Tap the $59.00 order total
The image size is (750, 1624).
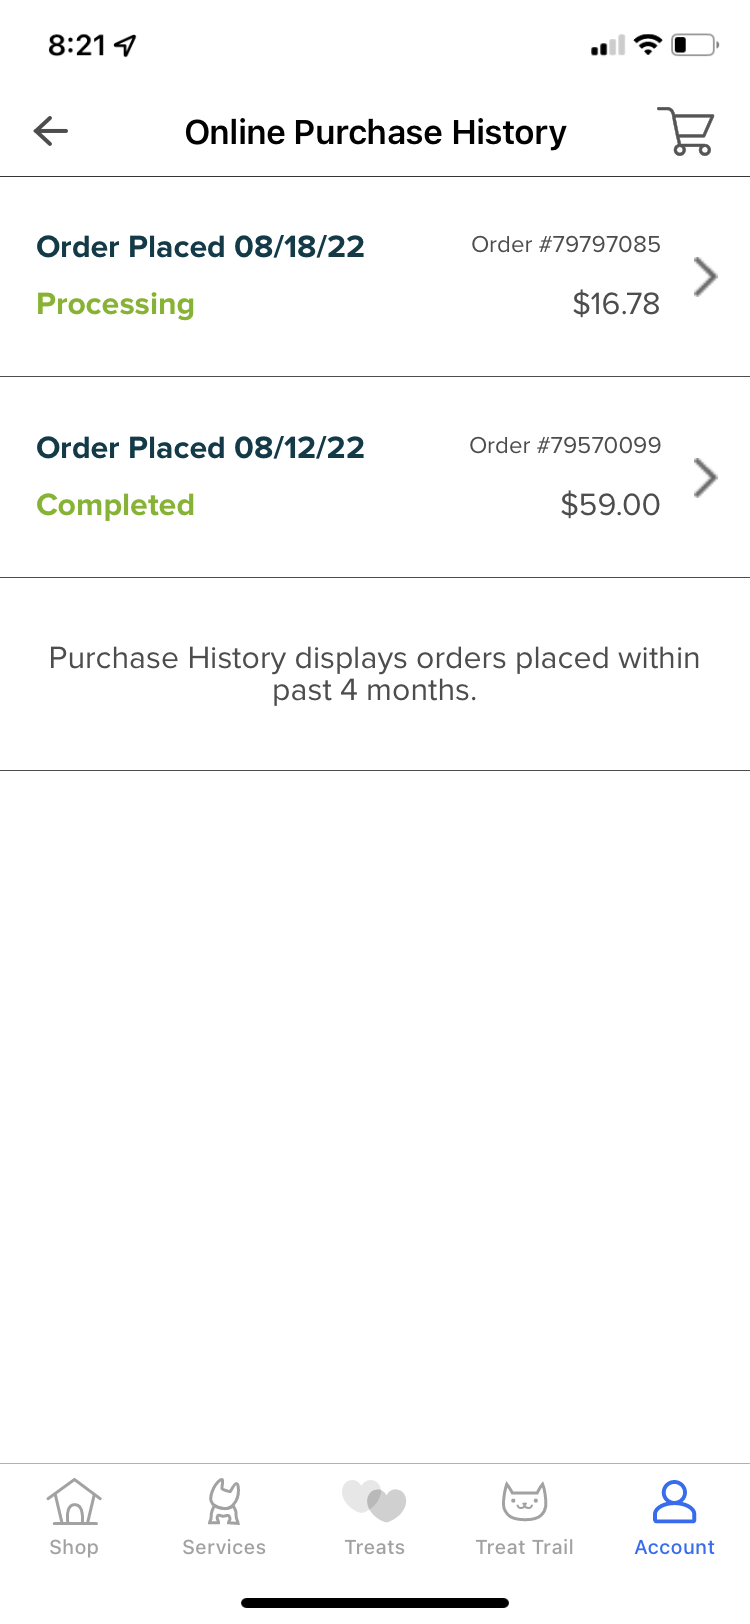[x=610, y=505]
